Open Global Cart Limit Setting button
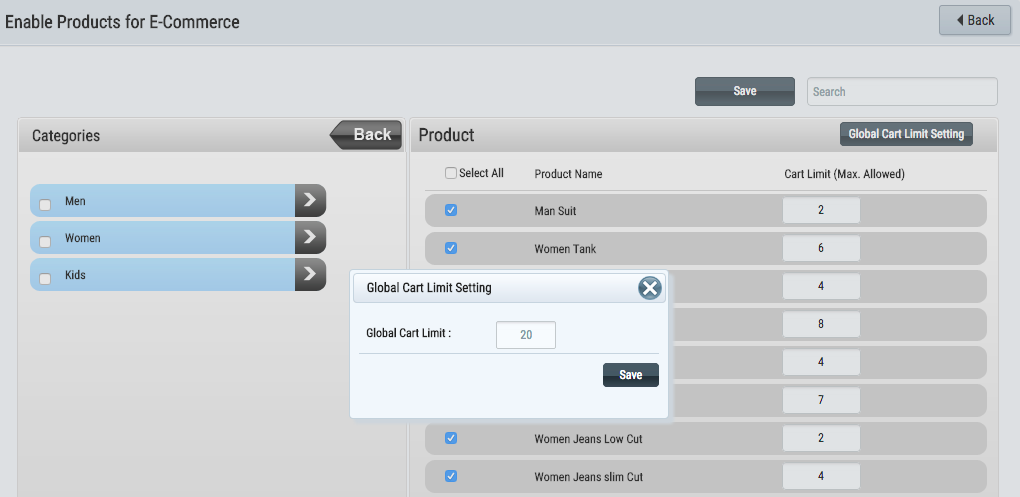 pyautogui.click(x=906, y=134)
